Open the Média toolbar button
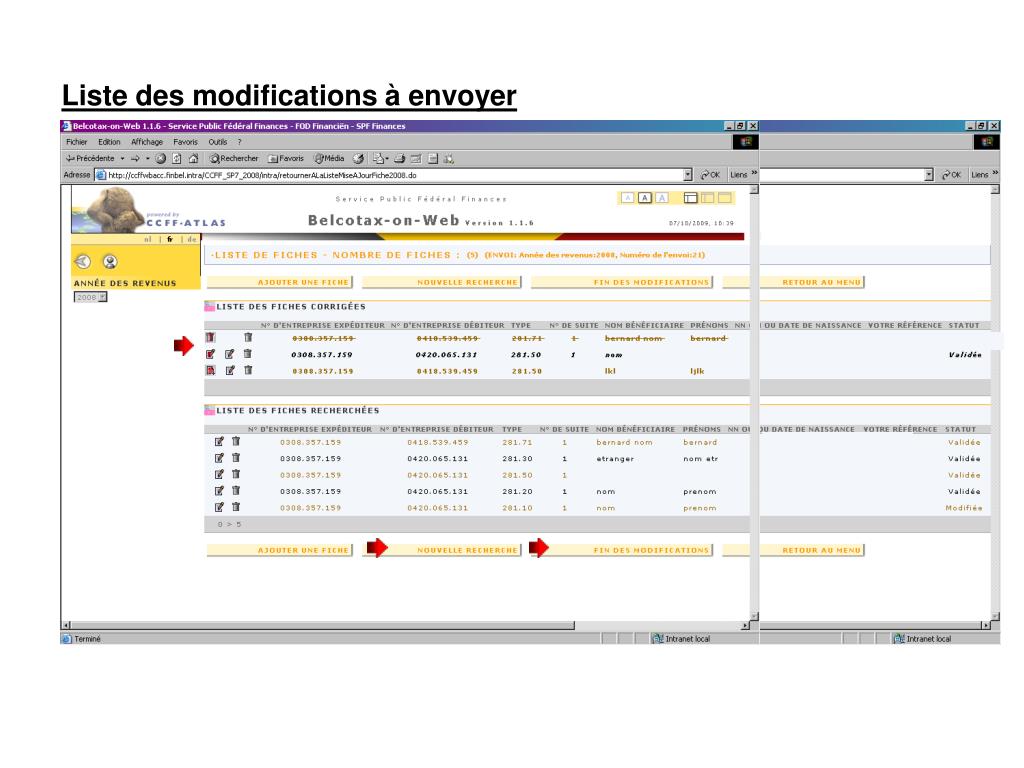Screen dimensions: 1024x768 [329, 158]
